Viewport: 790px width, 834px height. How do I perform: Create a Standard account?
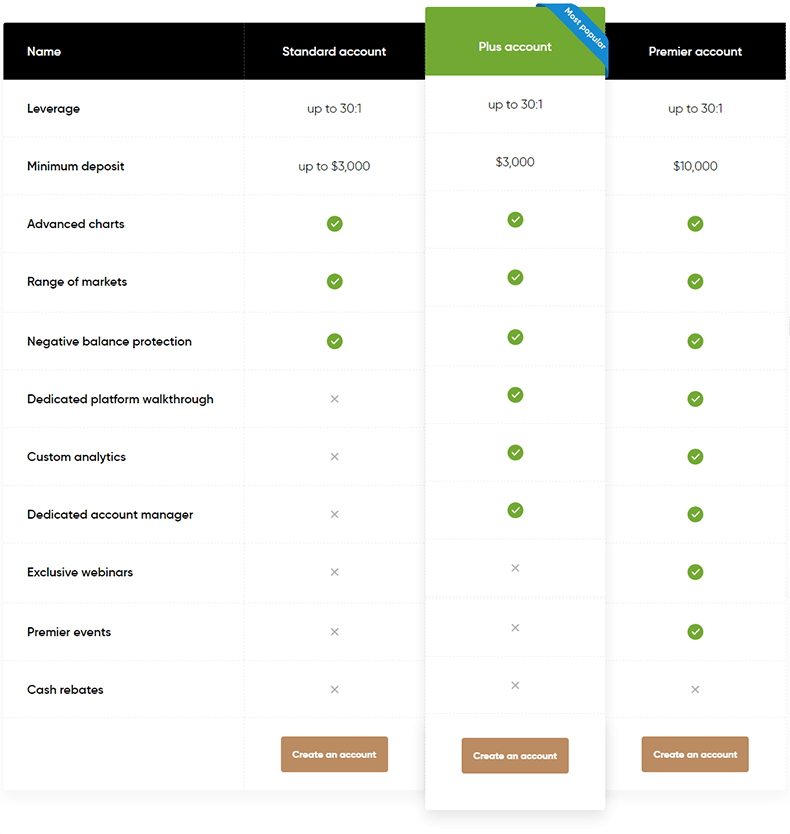click(x=335, y=754)
